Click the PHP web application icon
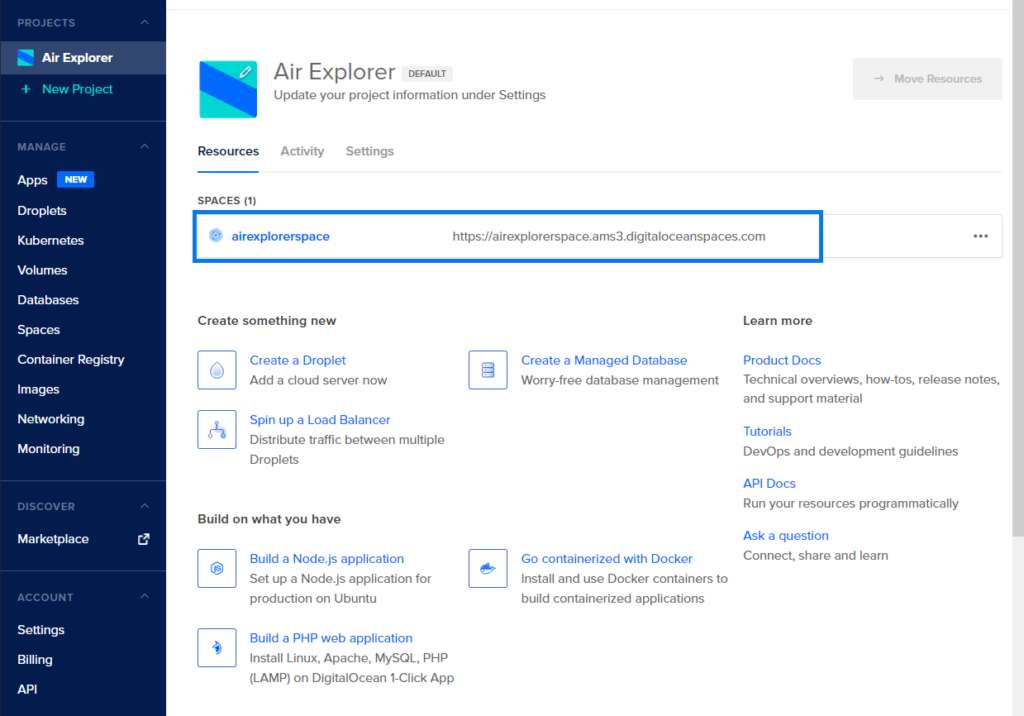Screen dimensions: 1024x716 point(217,647)
